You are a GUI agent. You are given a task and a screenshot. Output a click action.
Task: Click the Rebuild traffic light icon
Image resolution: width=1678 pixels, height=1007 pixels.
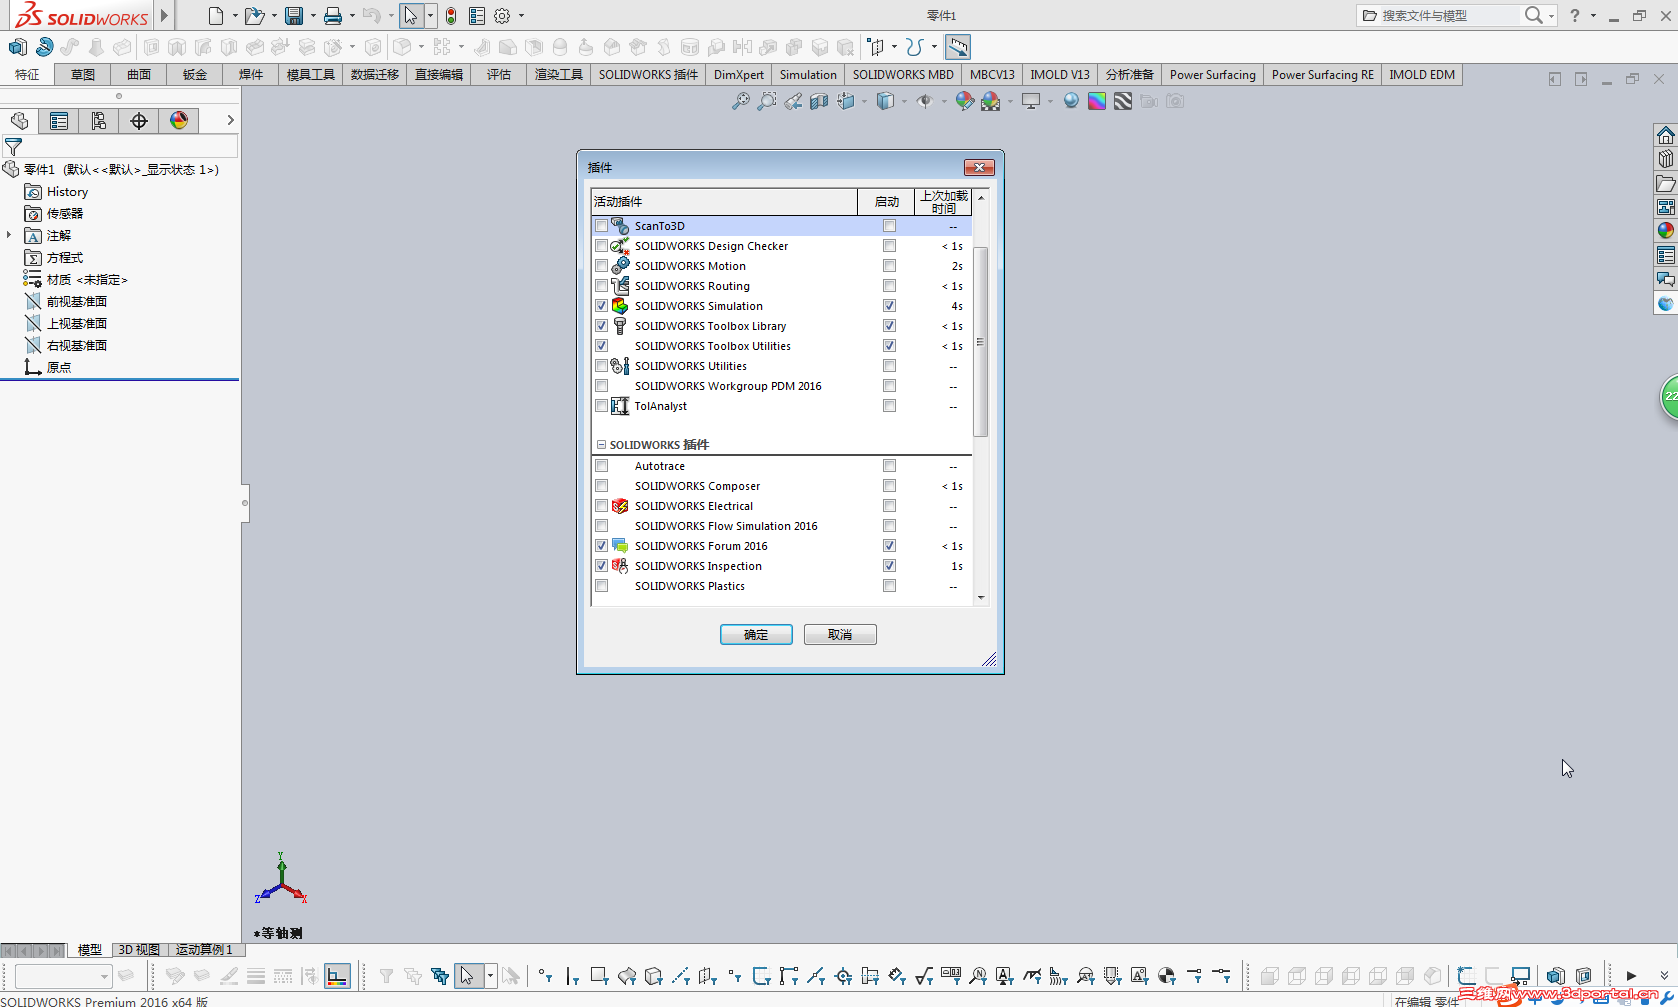[x=451, y=16]
